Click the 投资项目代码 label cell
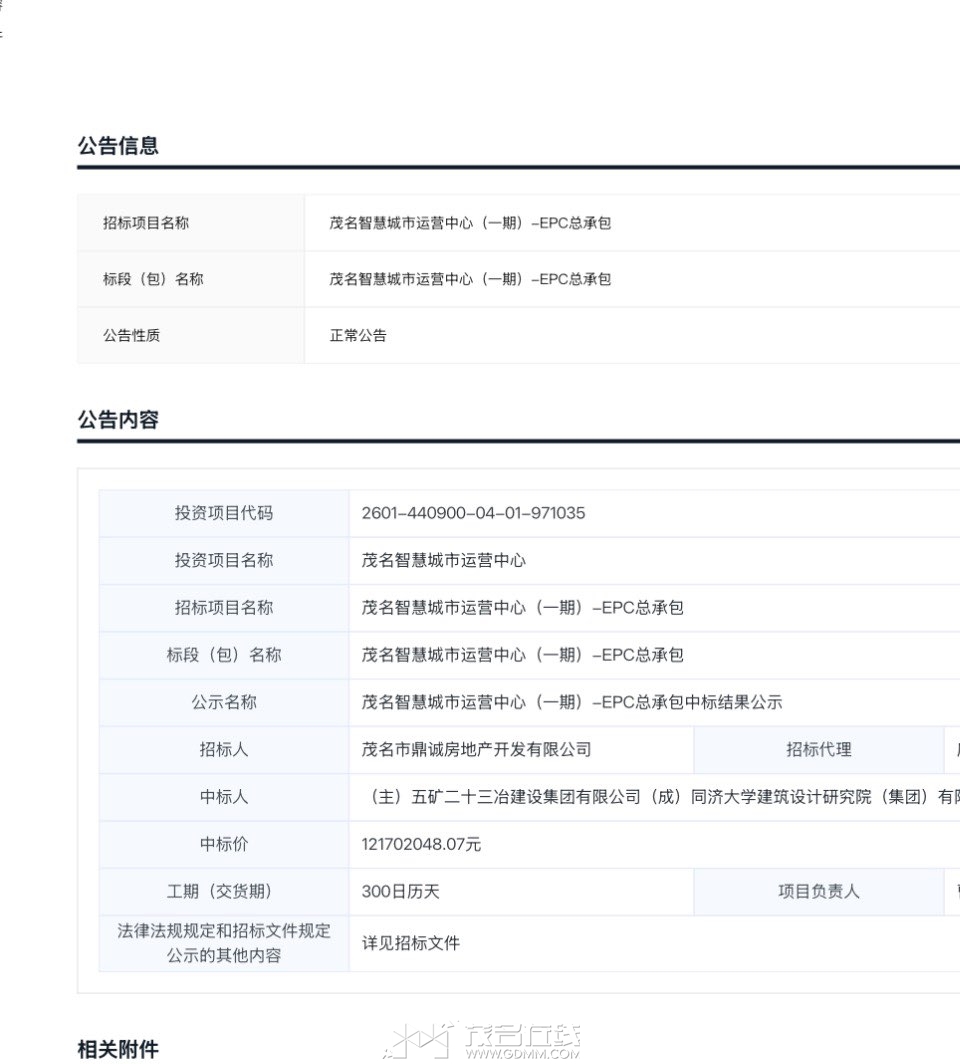The width and height of the screenshot is (960, 1064). point(223,513)
